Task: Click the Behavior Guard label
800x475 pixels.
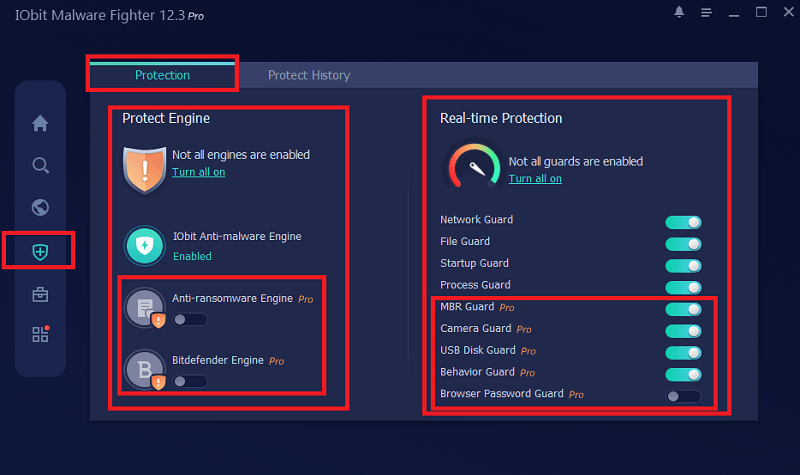Action: point(477,372)
